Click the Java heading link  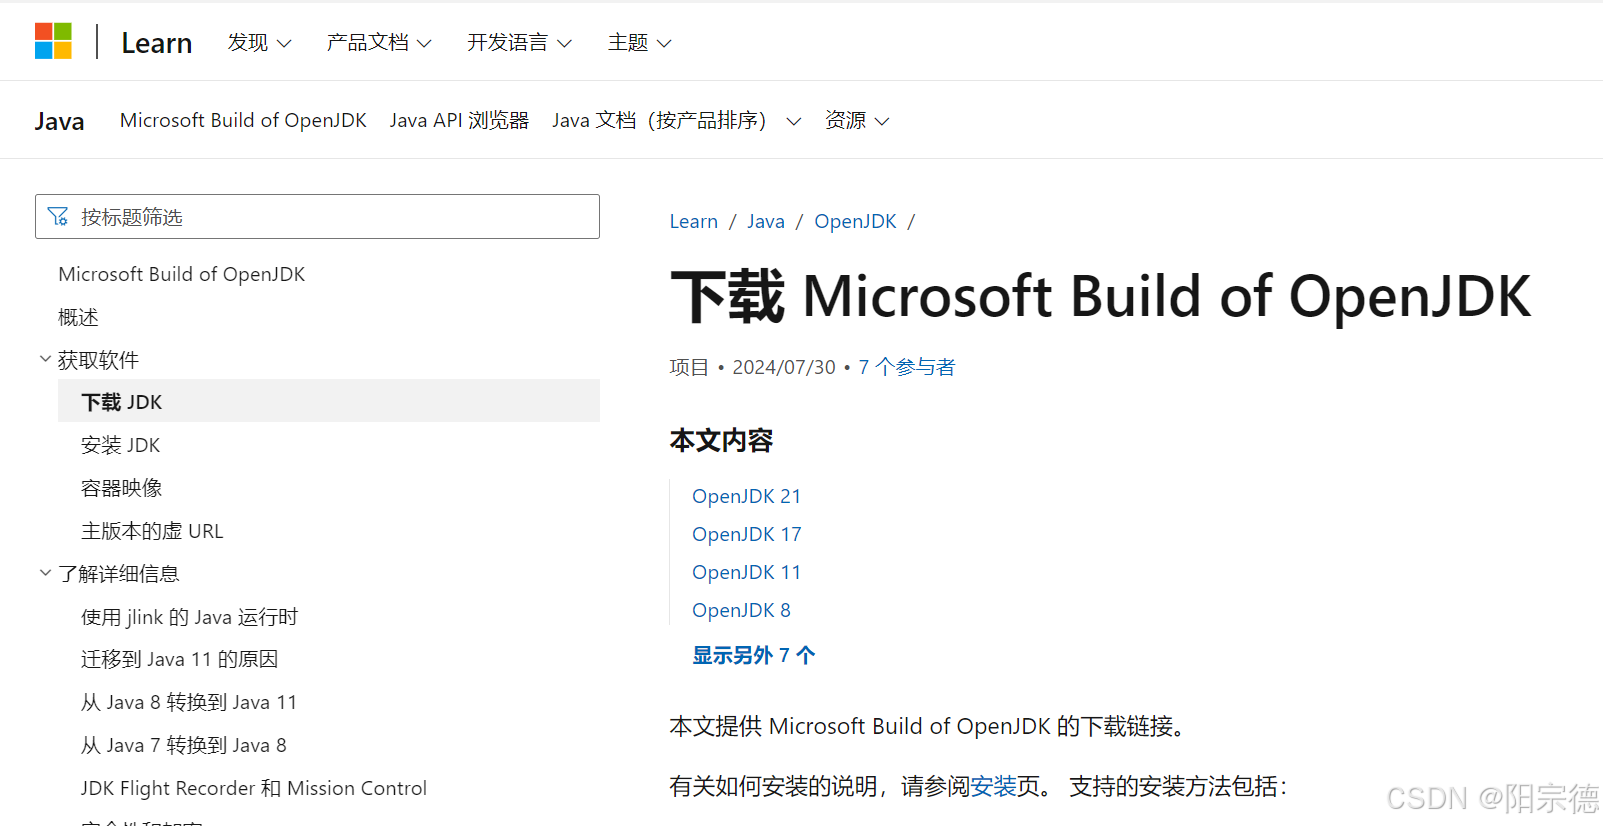[60, 121]
